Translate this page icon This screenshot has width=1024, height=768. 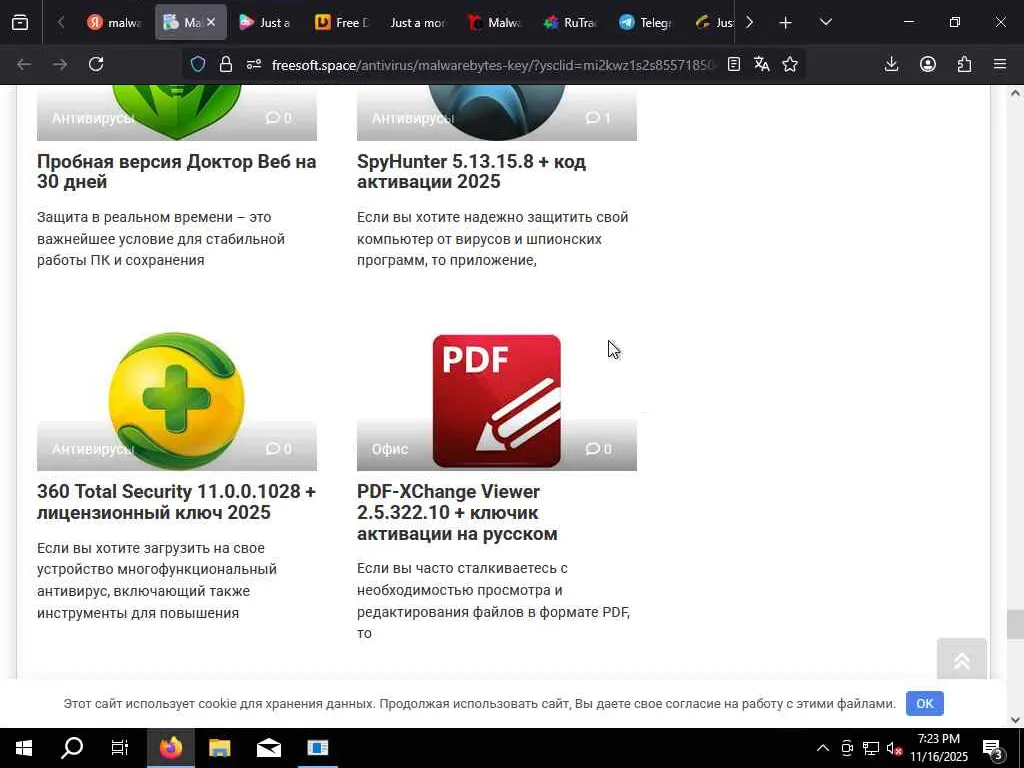pyautogui.click(x=761, y=64)
